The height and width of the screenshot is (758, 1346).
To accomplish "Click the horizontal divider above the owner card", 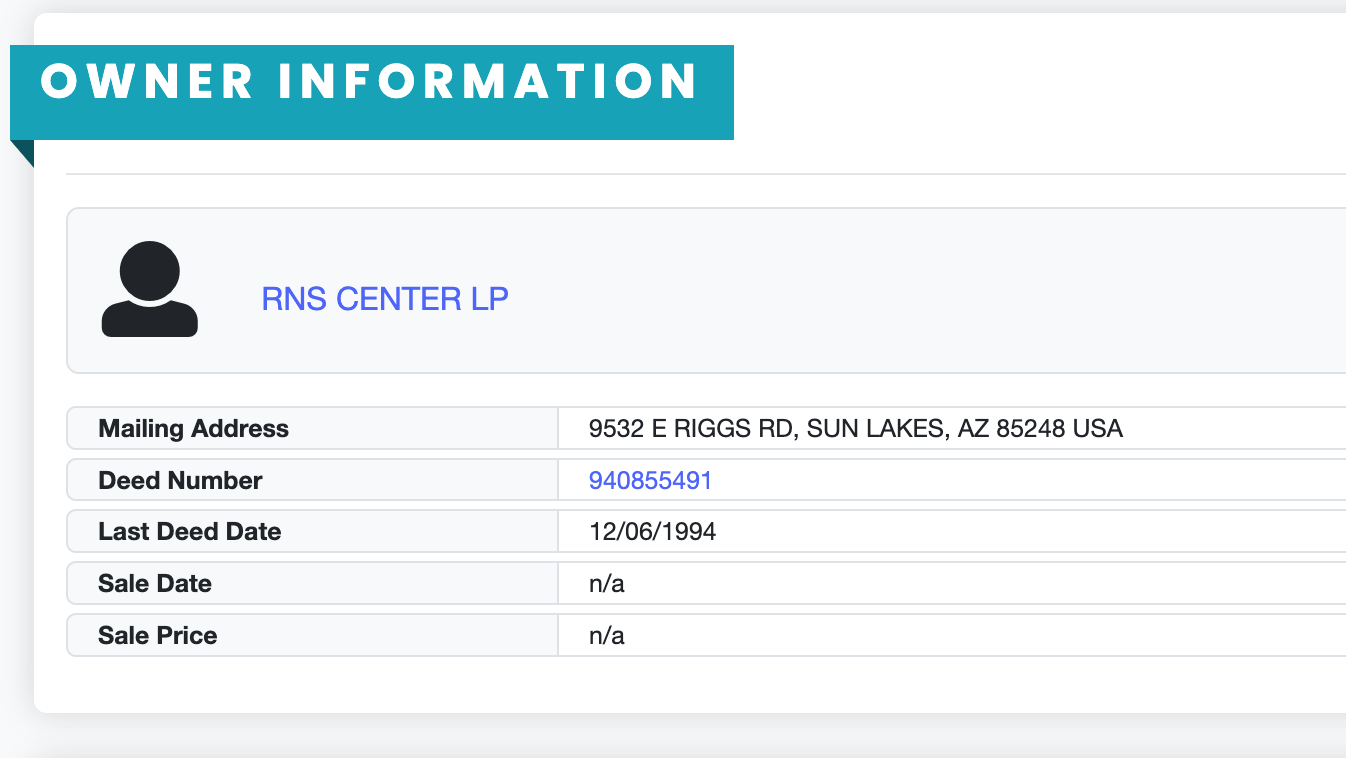I will pyautogui.click(x=700, y=174).
